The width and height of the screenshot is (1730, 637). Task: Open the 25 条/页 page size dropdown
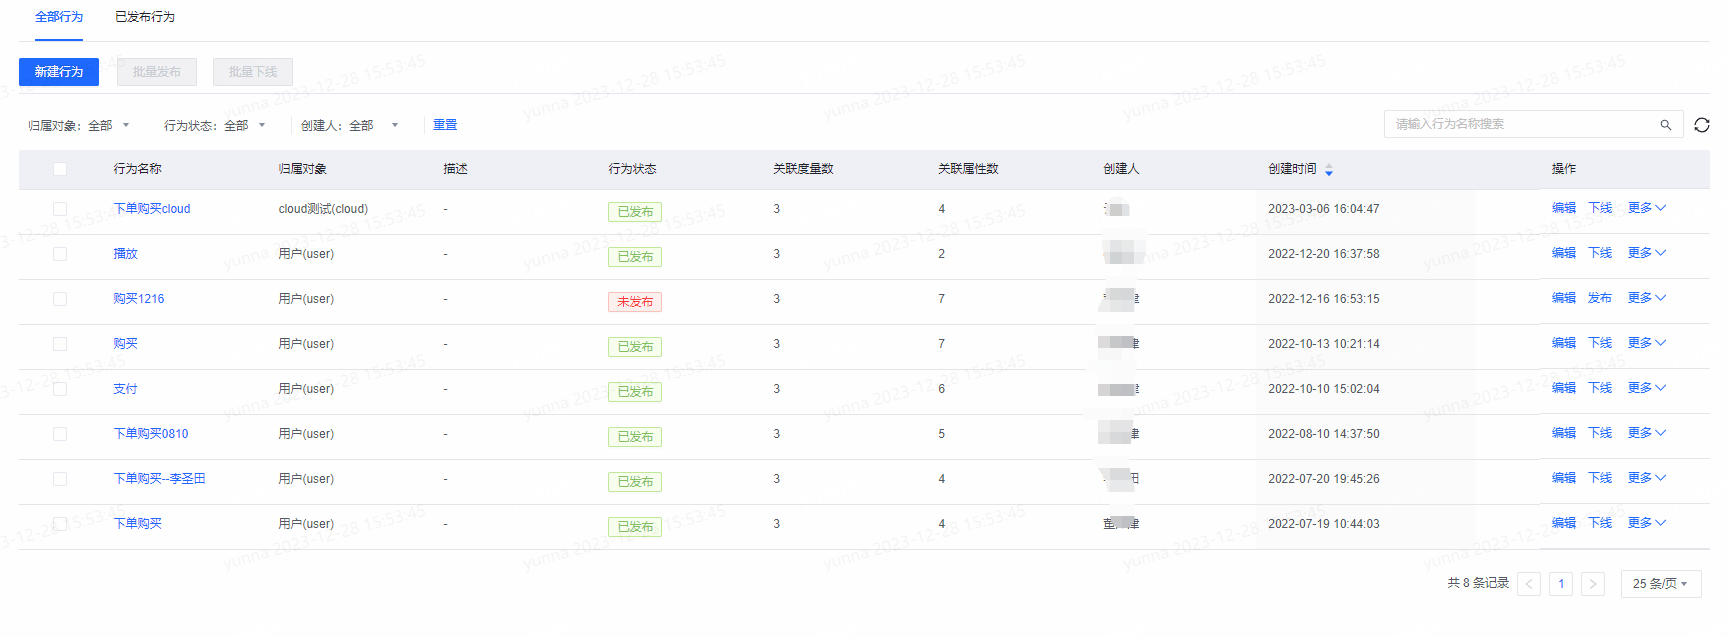click(x=1661, y=584)
